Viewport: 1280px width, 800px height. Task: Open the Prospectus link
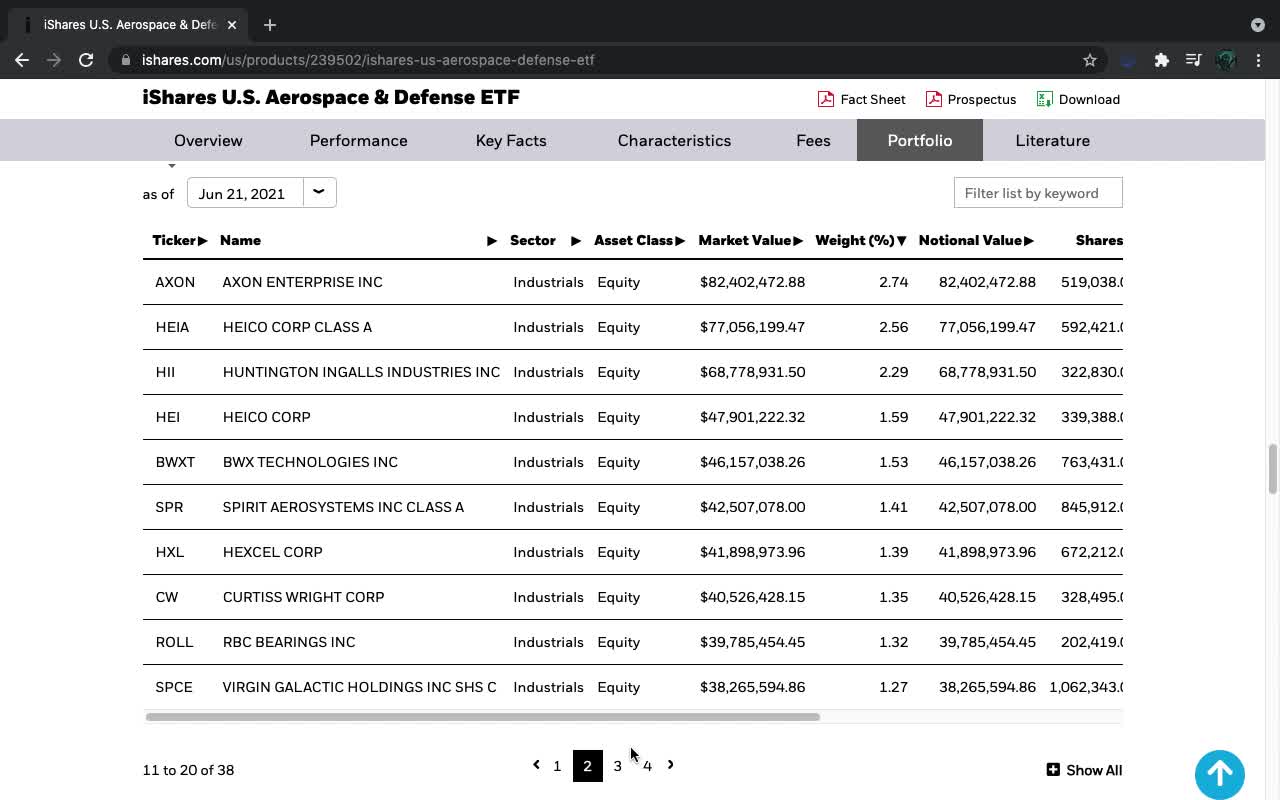(x=982, y=99)
